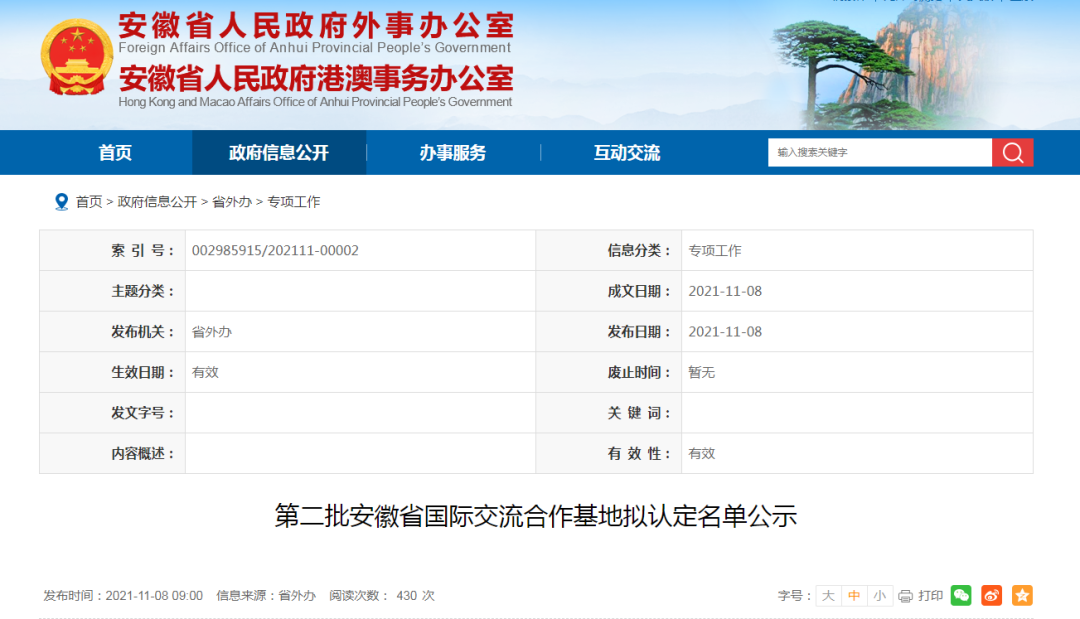Click the 安徽省人民政府港澳事务办公室 header title
1080x619 pixels.
[316, 79]
